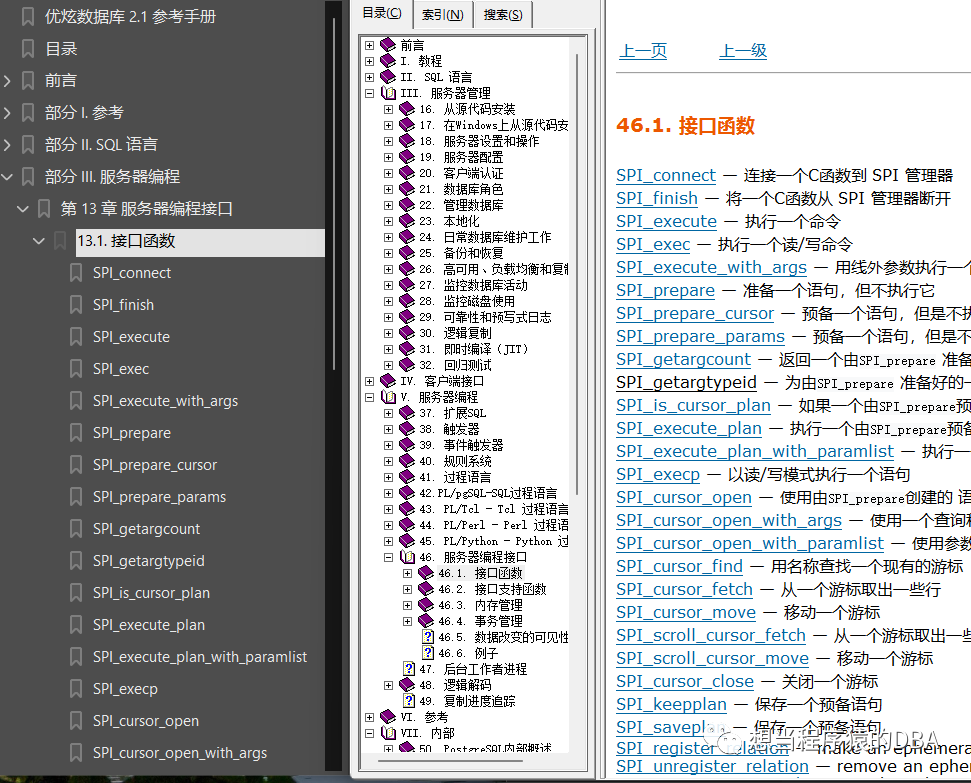Open the SPI_unregister_relation link

point(712,766)
